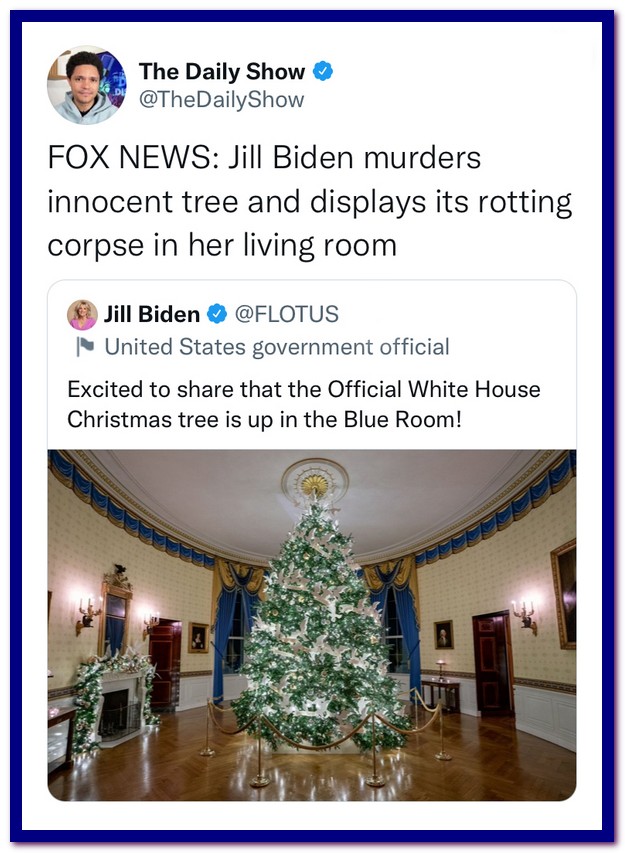Open the @FLOTUS handle link
This screenshot has height=853, width=625.
pyautogui.click(x=286, y=314)
